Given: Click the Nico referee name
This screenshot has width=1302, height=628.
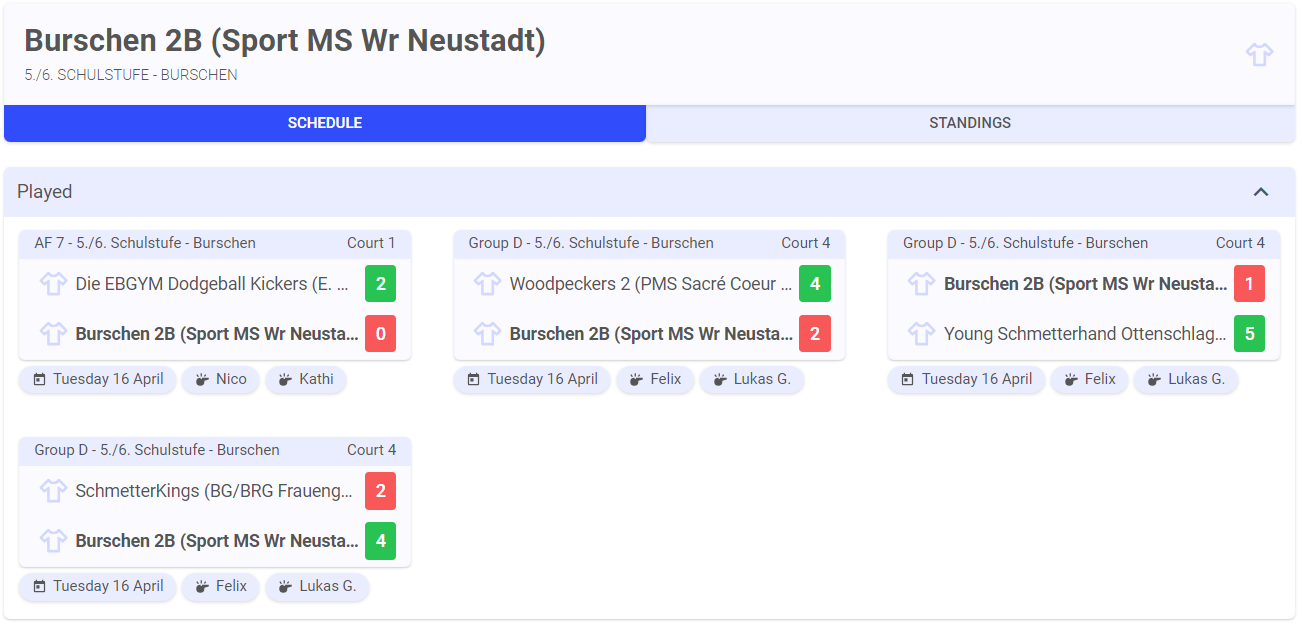Looking at the screenshot, I should 231,379.
